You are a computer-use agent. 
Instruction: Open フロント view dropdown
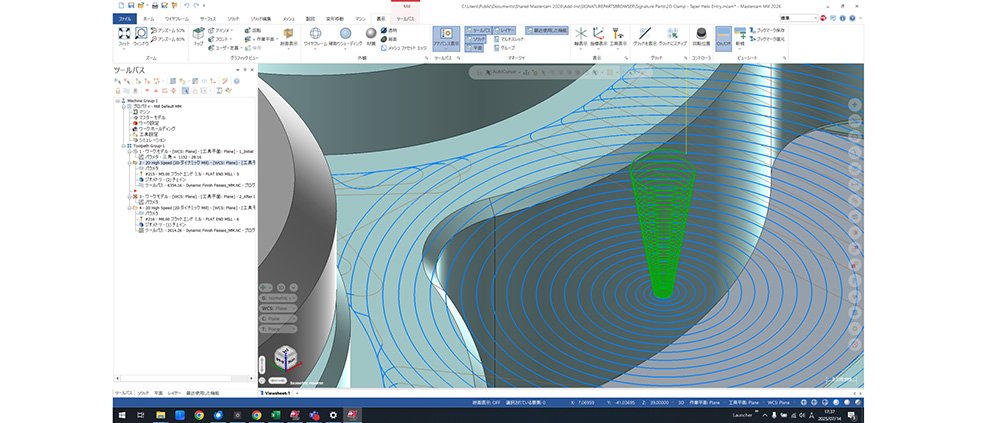(x=233, y=39)
